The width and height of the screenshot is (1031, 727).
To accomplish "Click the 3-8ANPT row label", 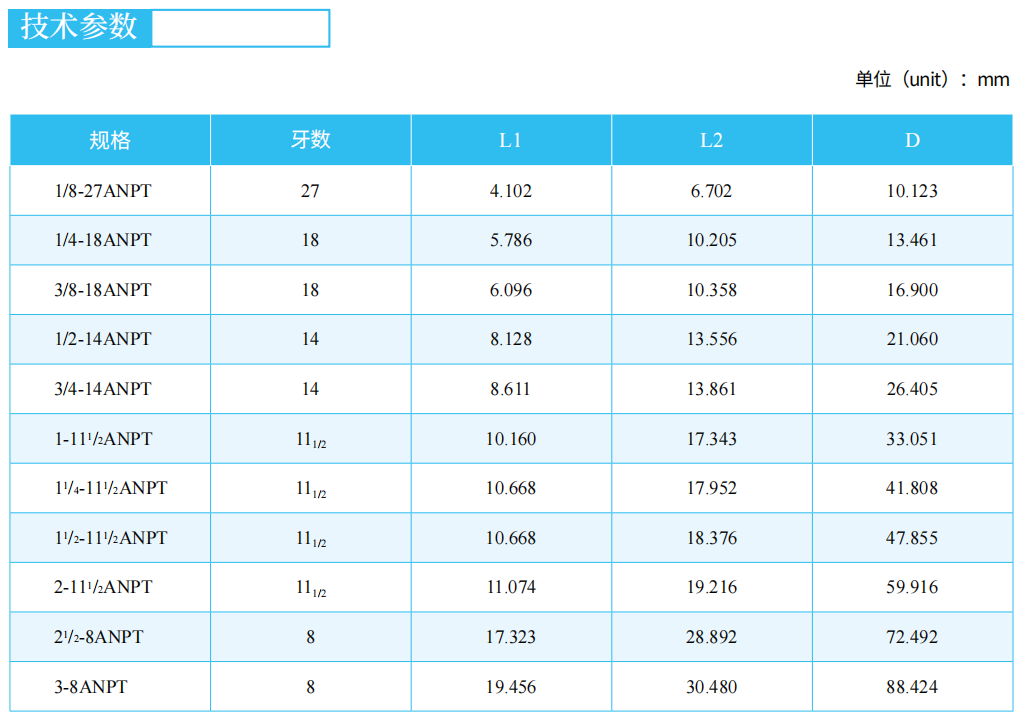I will tap(91, 687).
